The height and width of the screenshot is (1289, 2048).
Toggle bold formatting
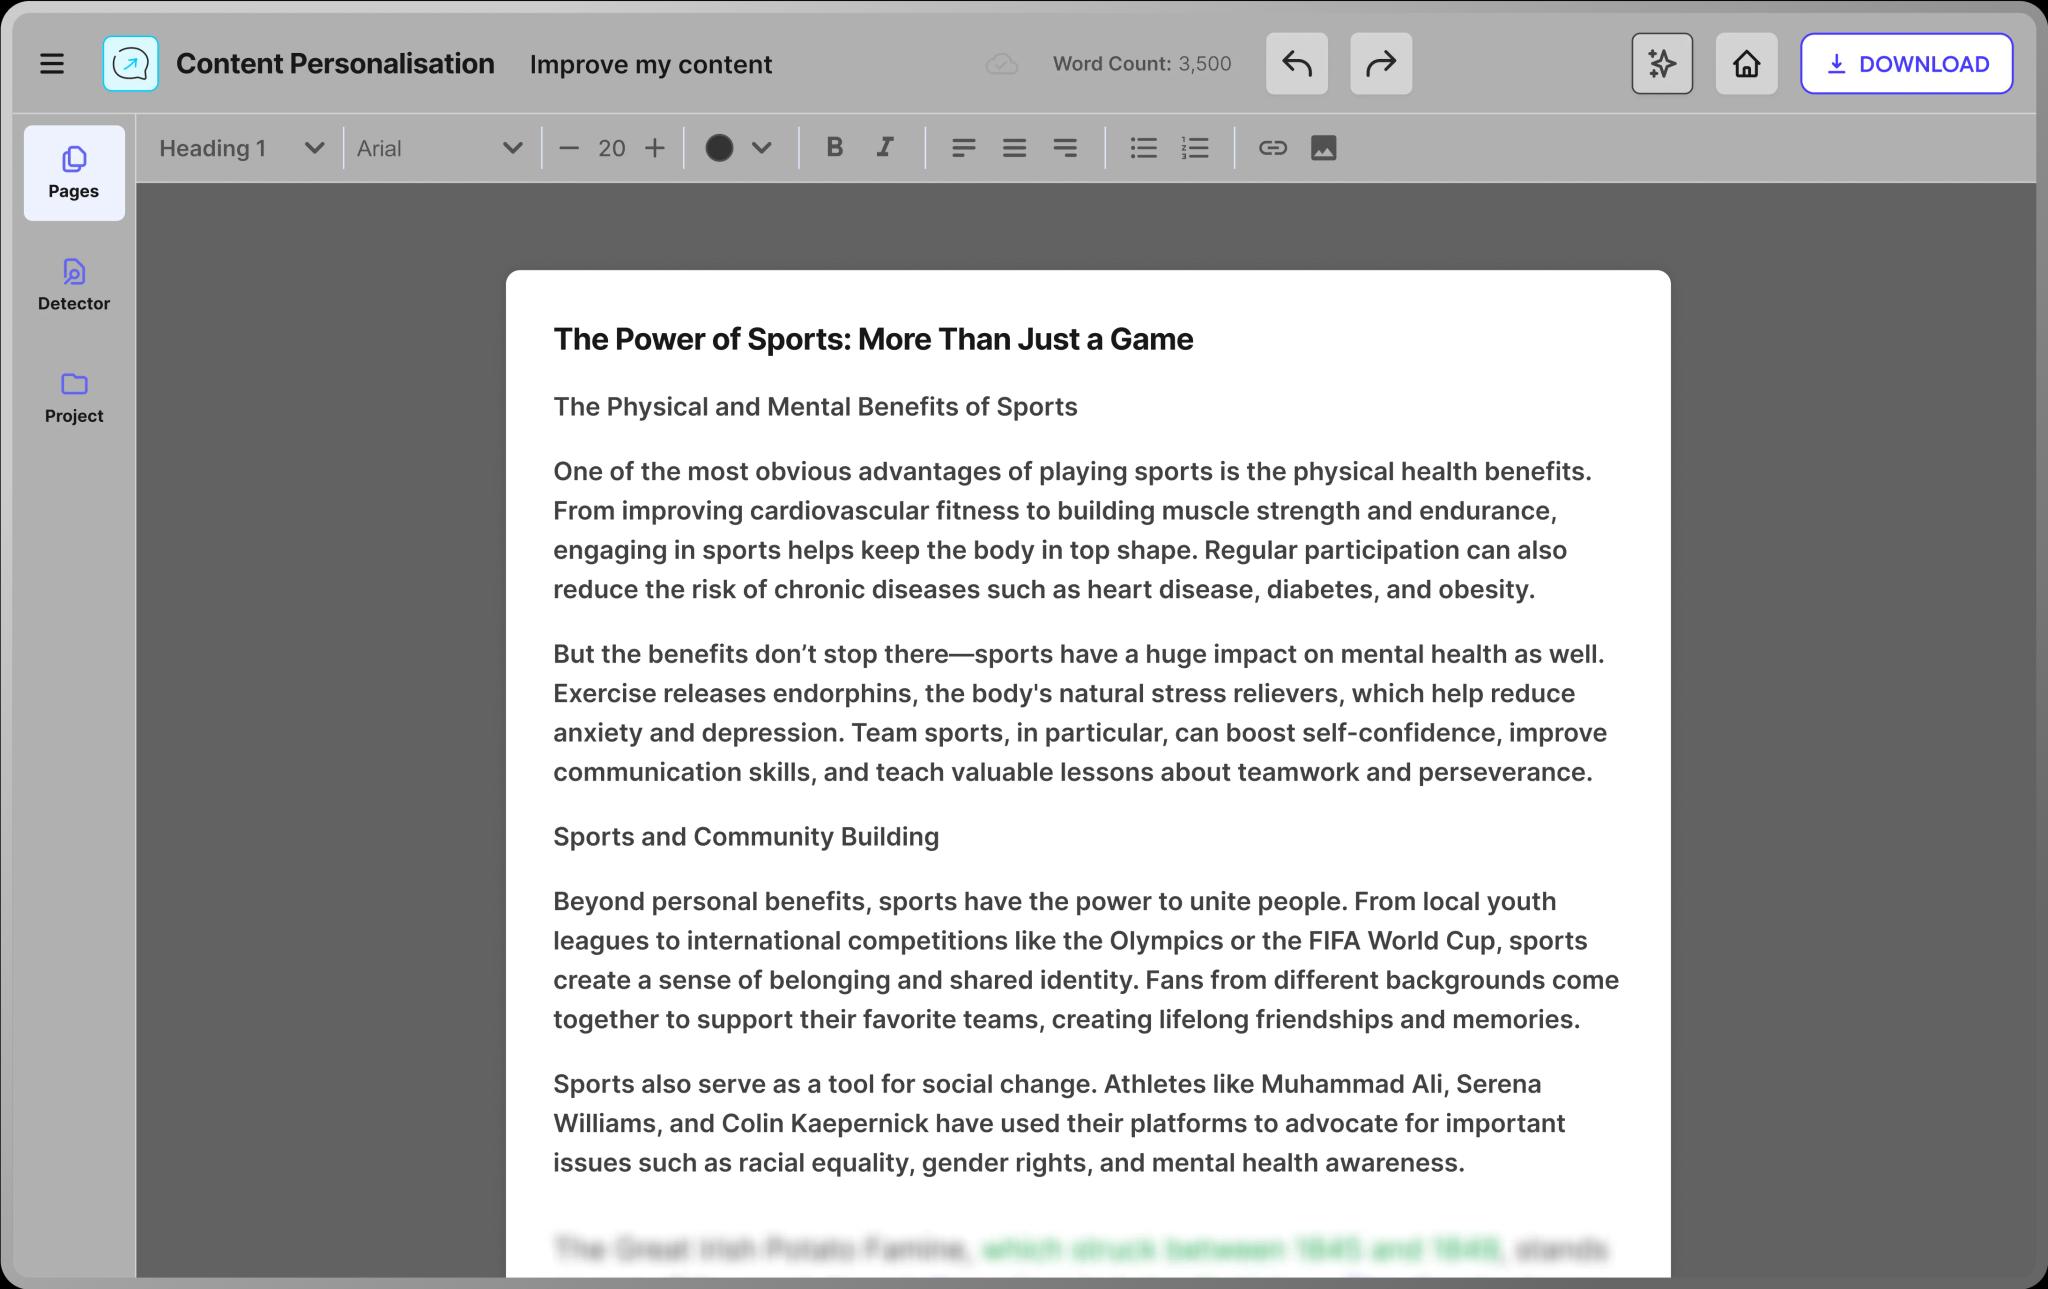[834, 148]
